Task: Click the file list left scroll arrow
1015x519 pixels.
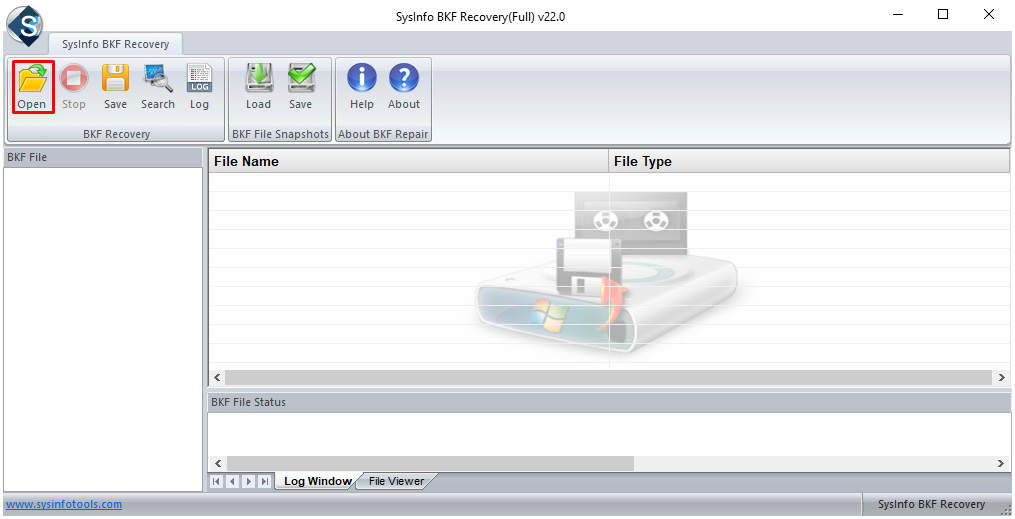Action: click(217, 377)
